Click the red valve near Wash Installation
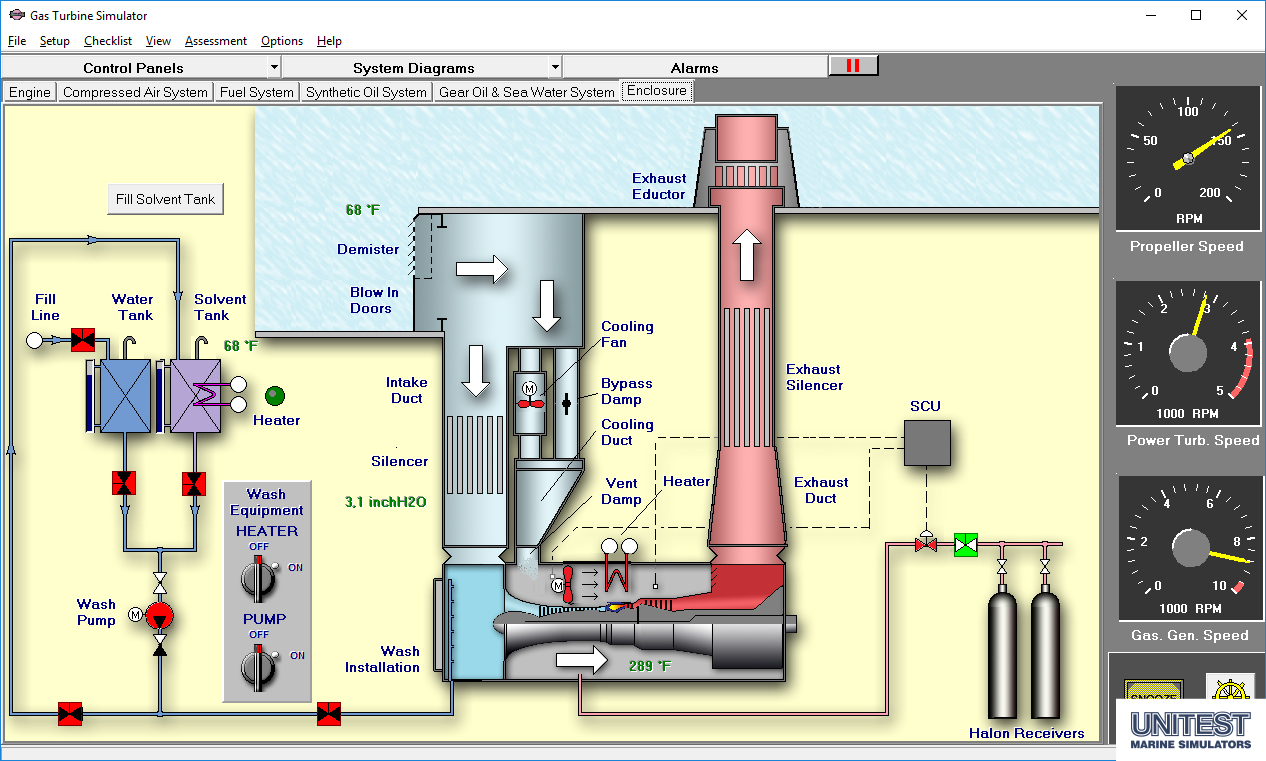The image size is (1266, 761). (x=328, y=714)
